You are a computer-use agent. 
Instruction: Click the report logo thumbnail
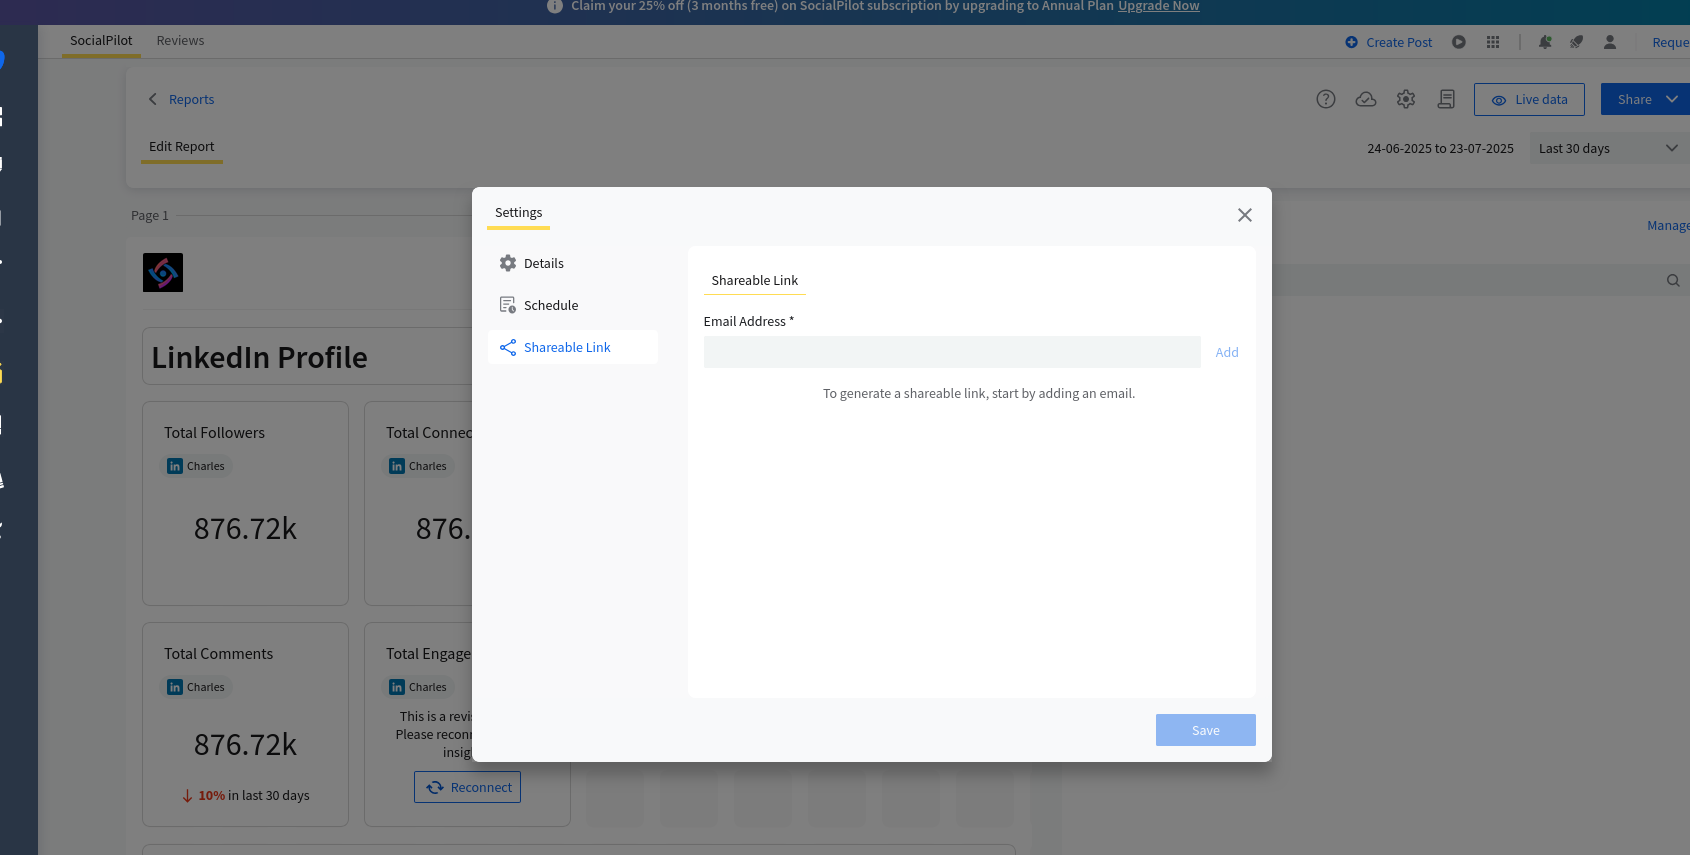click(x=163, y=272)
